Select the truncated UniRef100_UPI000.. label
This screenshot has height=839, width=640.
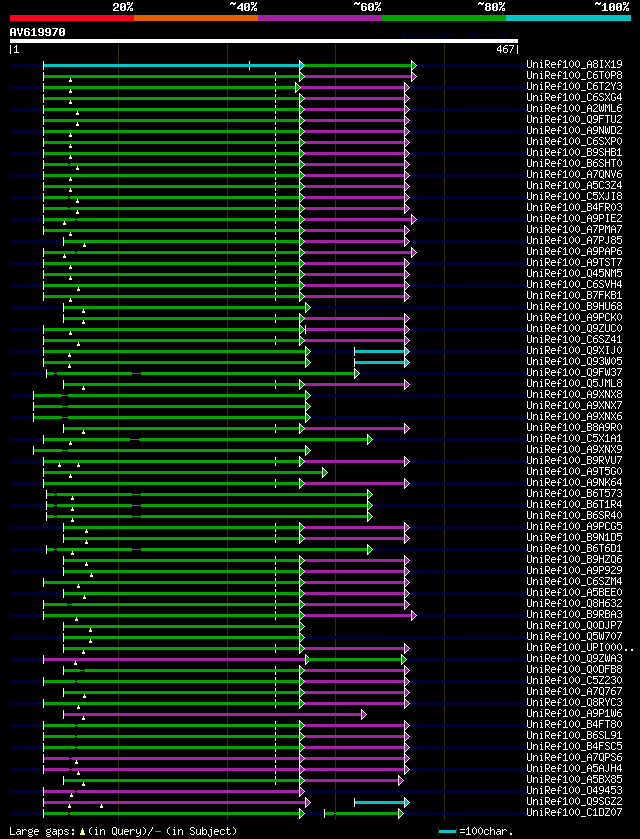point(580,647)
